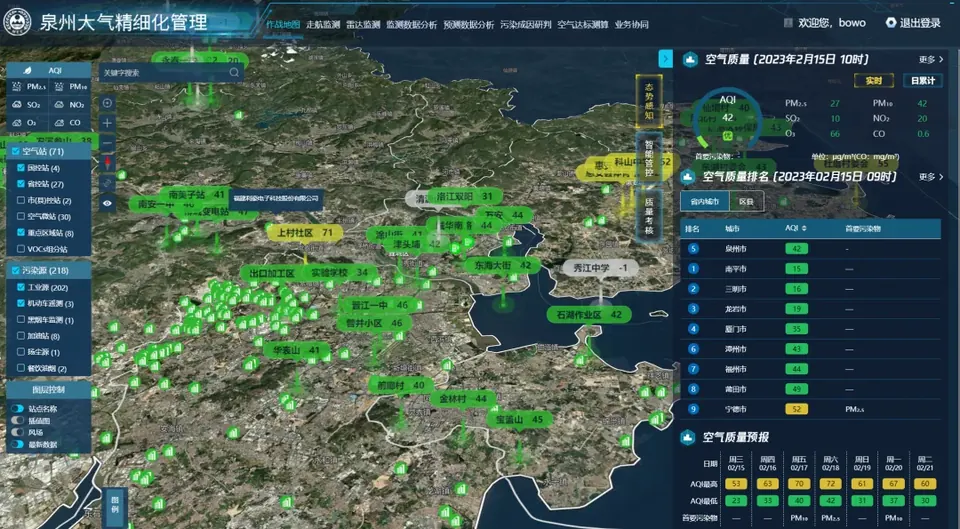Click the 空气质量排名 panel header icon

[688, 177]
